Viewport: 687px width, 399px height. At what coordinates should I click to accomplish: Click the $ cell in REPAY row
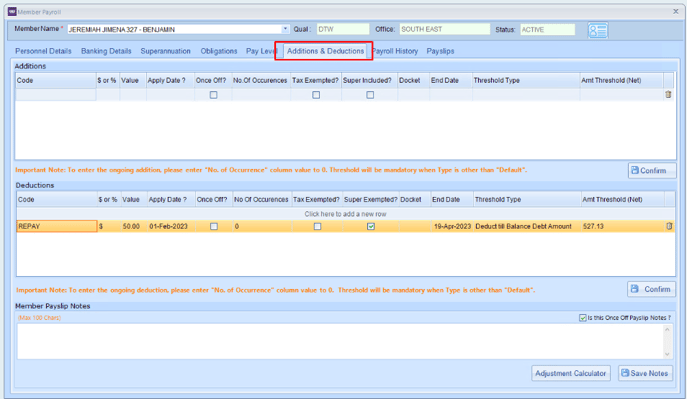(x=109, y=226)
